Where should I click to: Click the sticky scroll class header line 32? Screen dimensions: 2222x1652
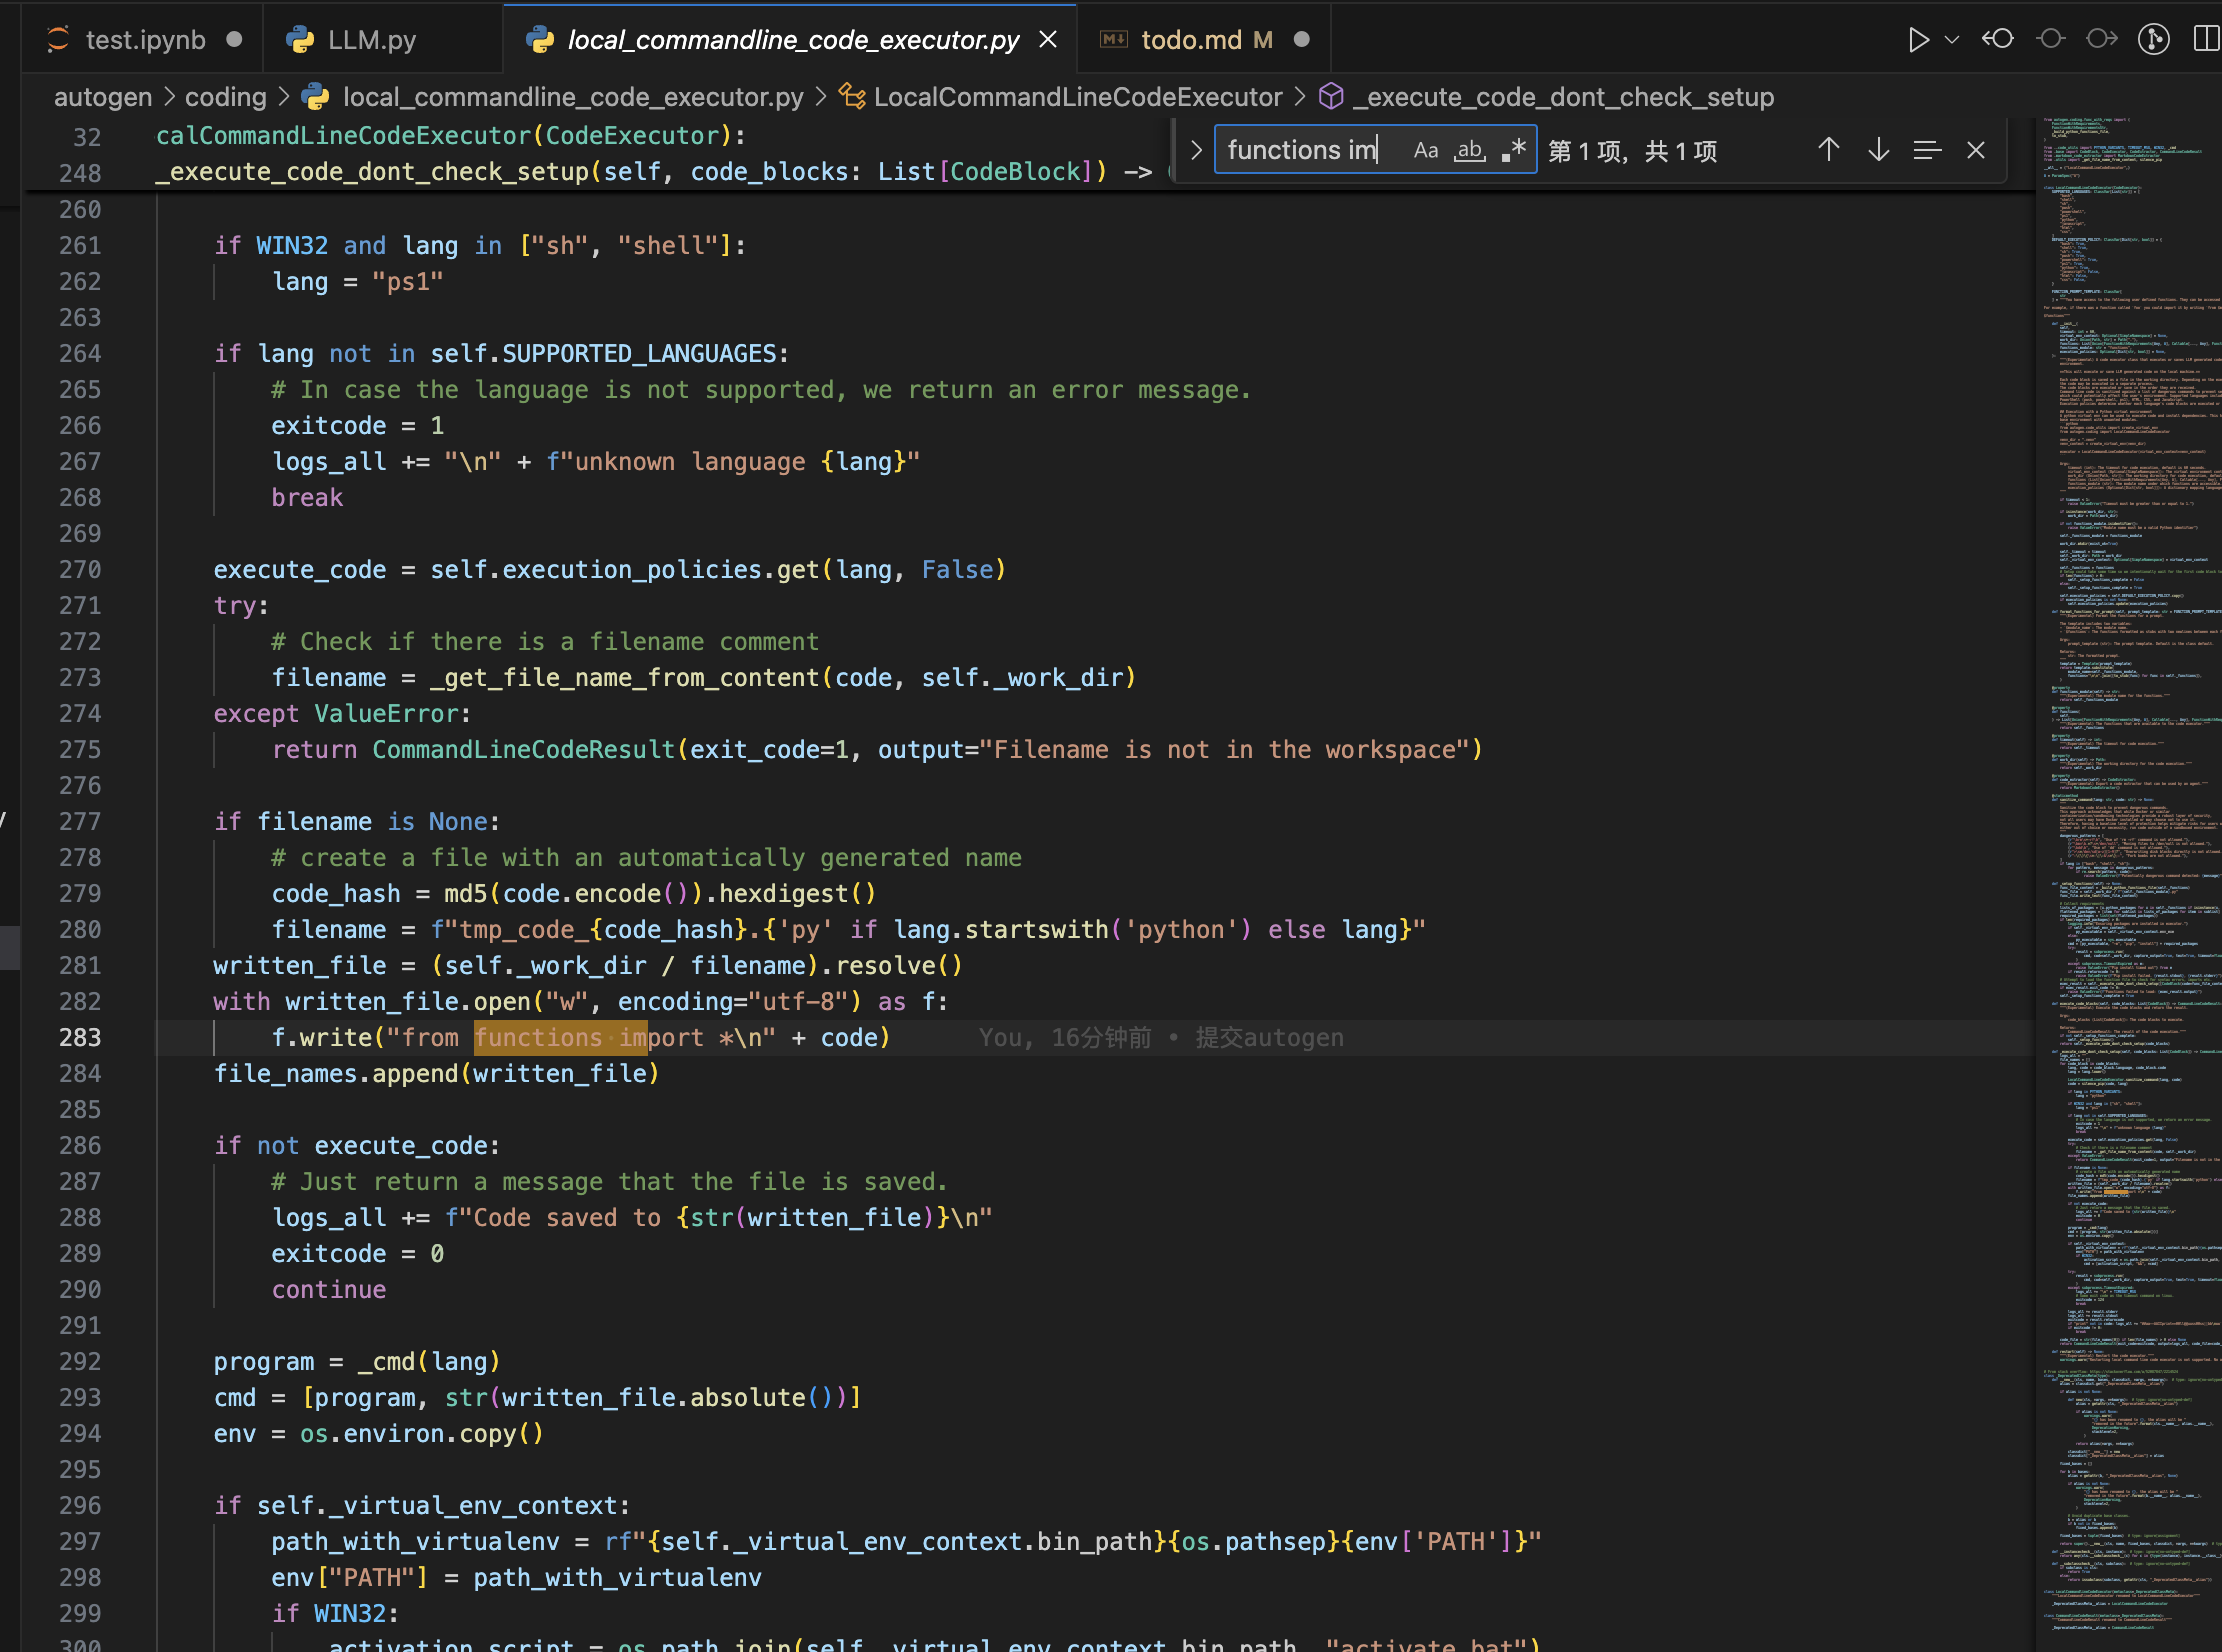450,136
